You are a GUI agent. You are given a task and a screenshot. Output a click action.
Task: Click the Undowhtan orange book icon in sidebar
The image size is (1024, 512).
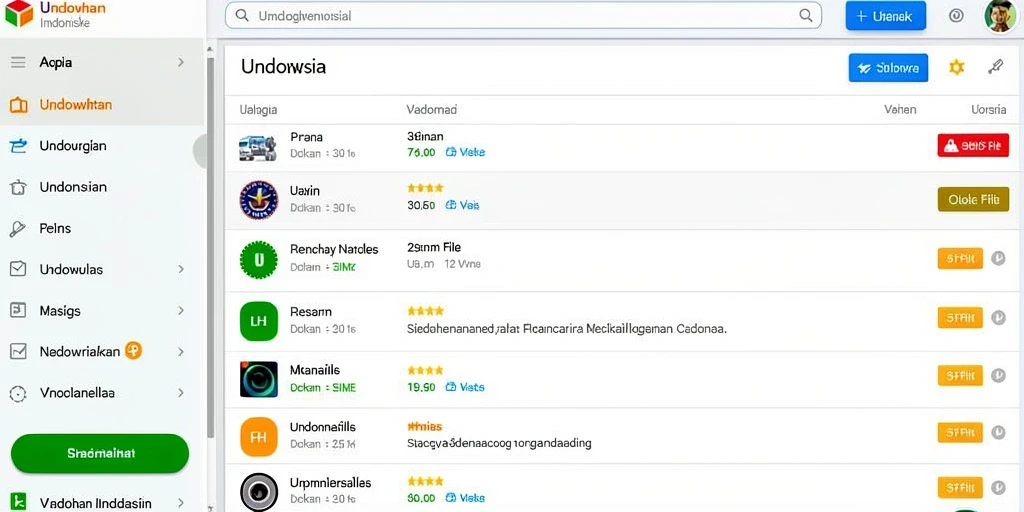pos(18,105)
